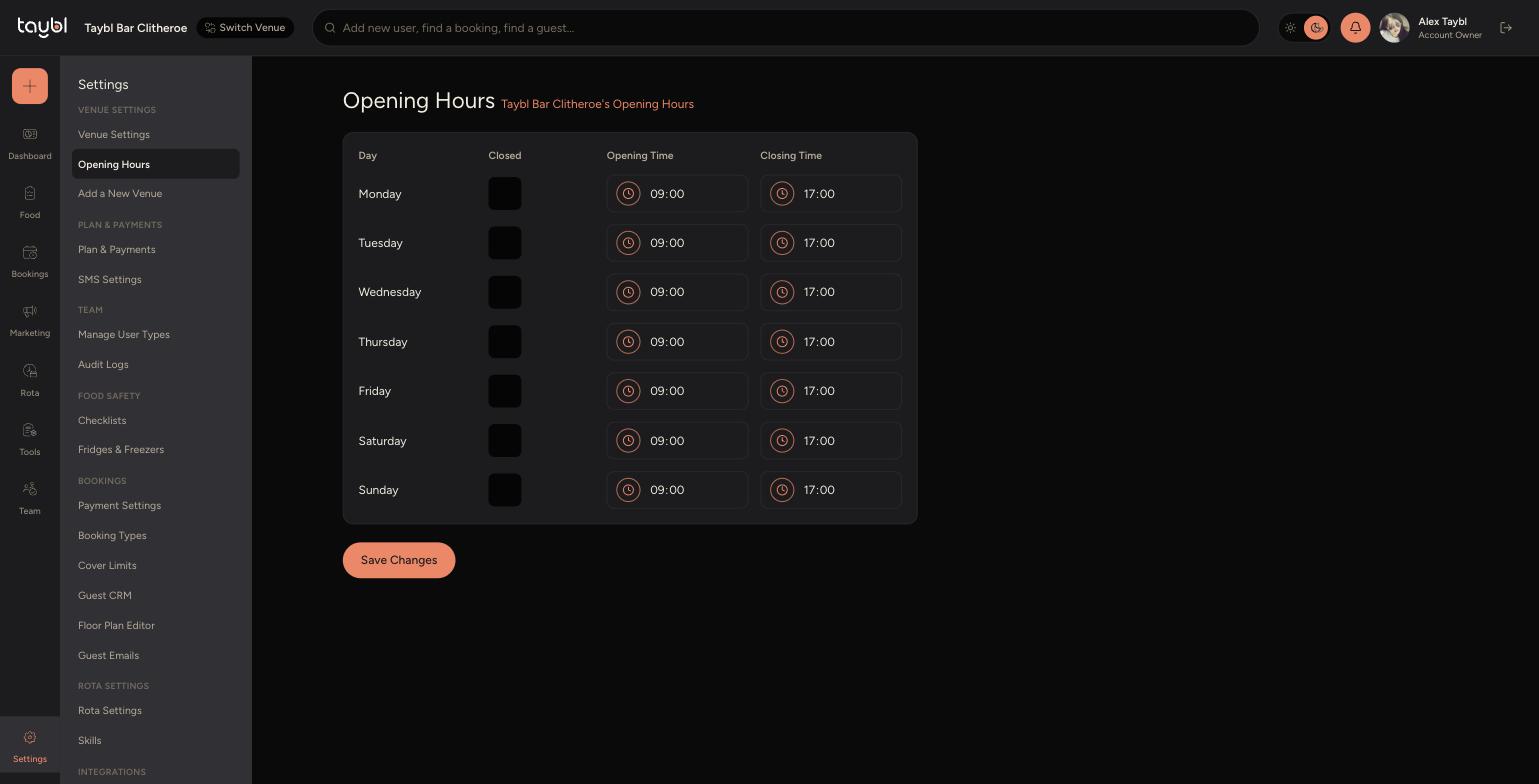The height and width of the screenshot is (784, 1539).
Task: Open Guest CRM settings
Action: click(105, 596)
